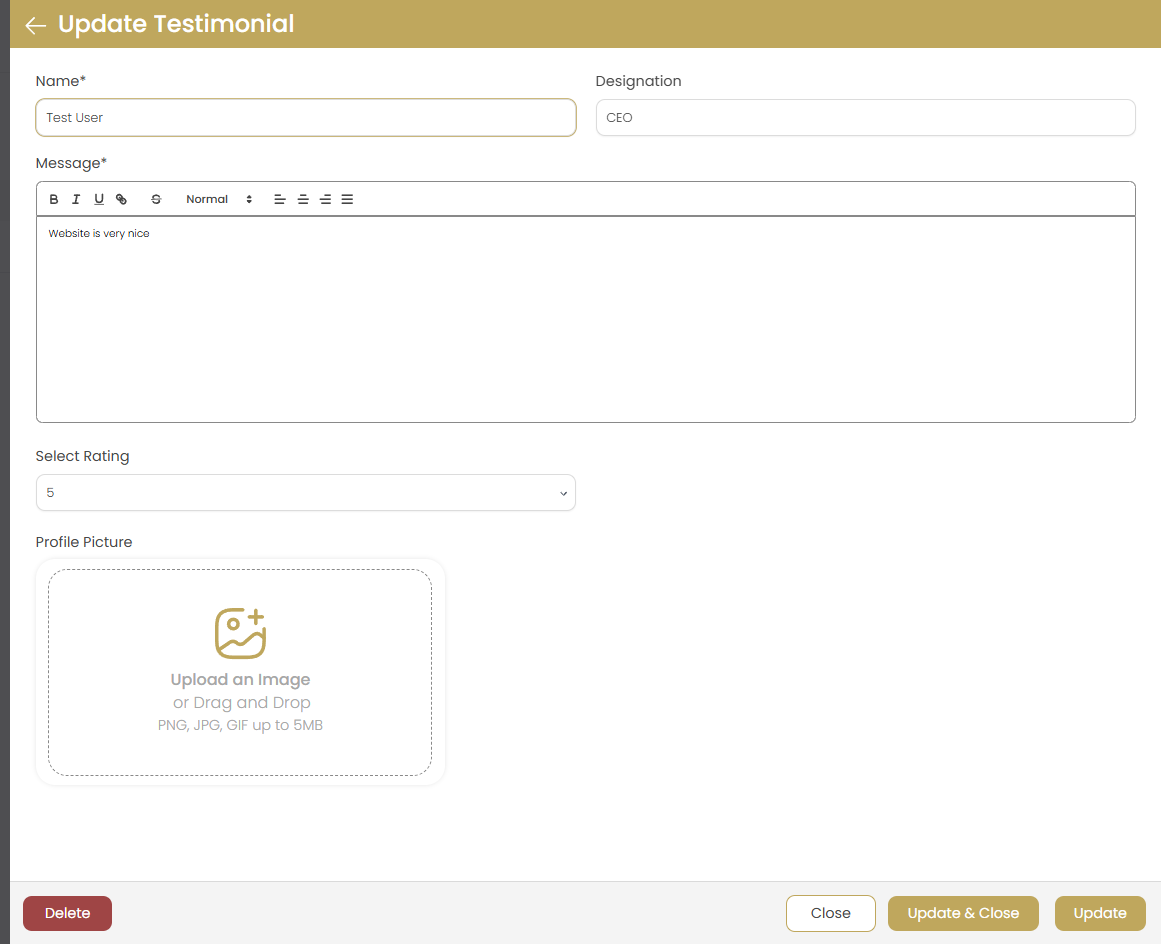This screenshot has width=1161, height=944.
Task: Edit the Name field containing Test User
Action: tap(305, 117)
